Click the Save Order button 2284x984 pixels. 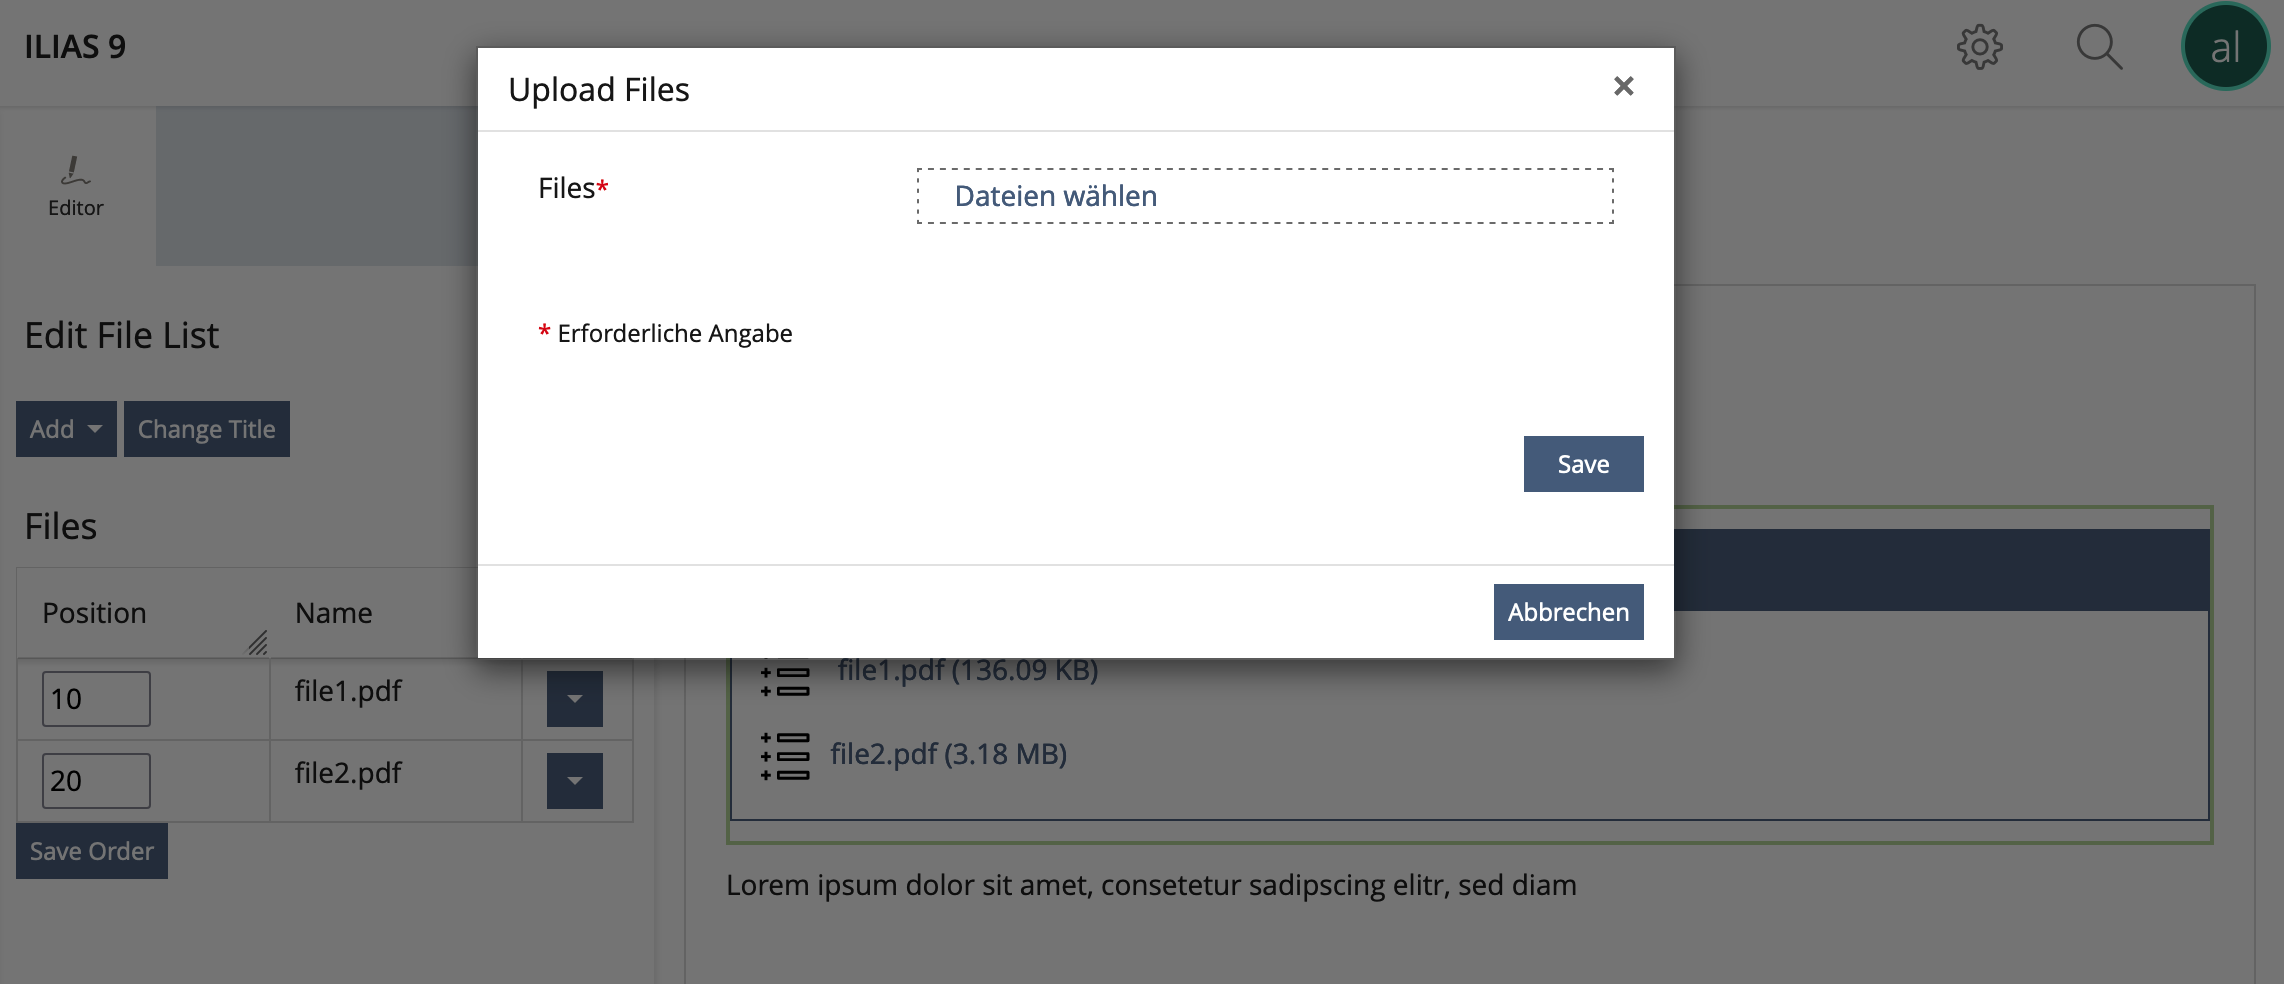click(x=92, y=851)
